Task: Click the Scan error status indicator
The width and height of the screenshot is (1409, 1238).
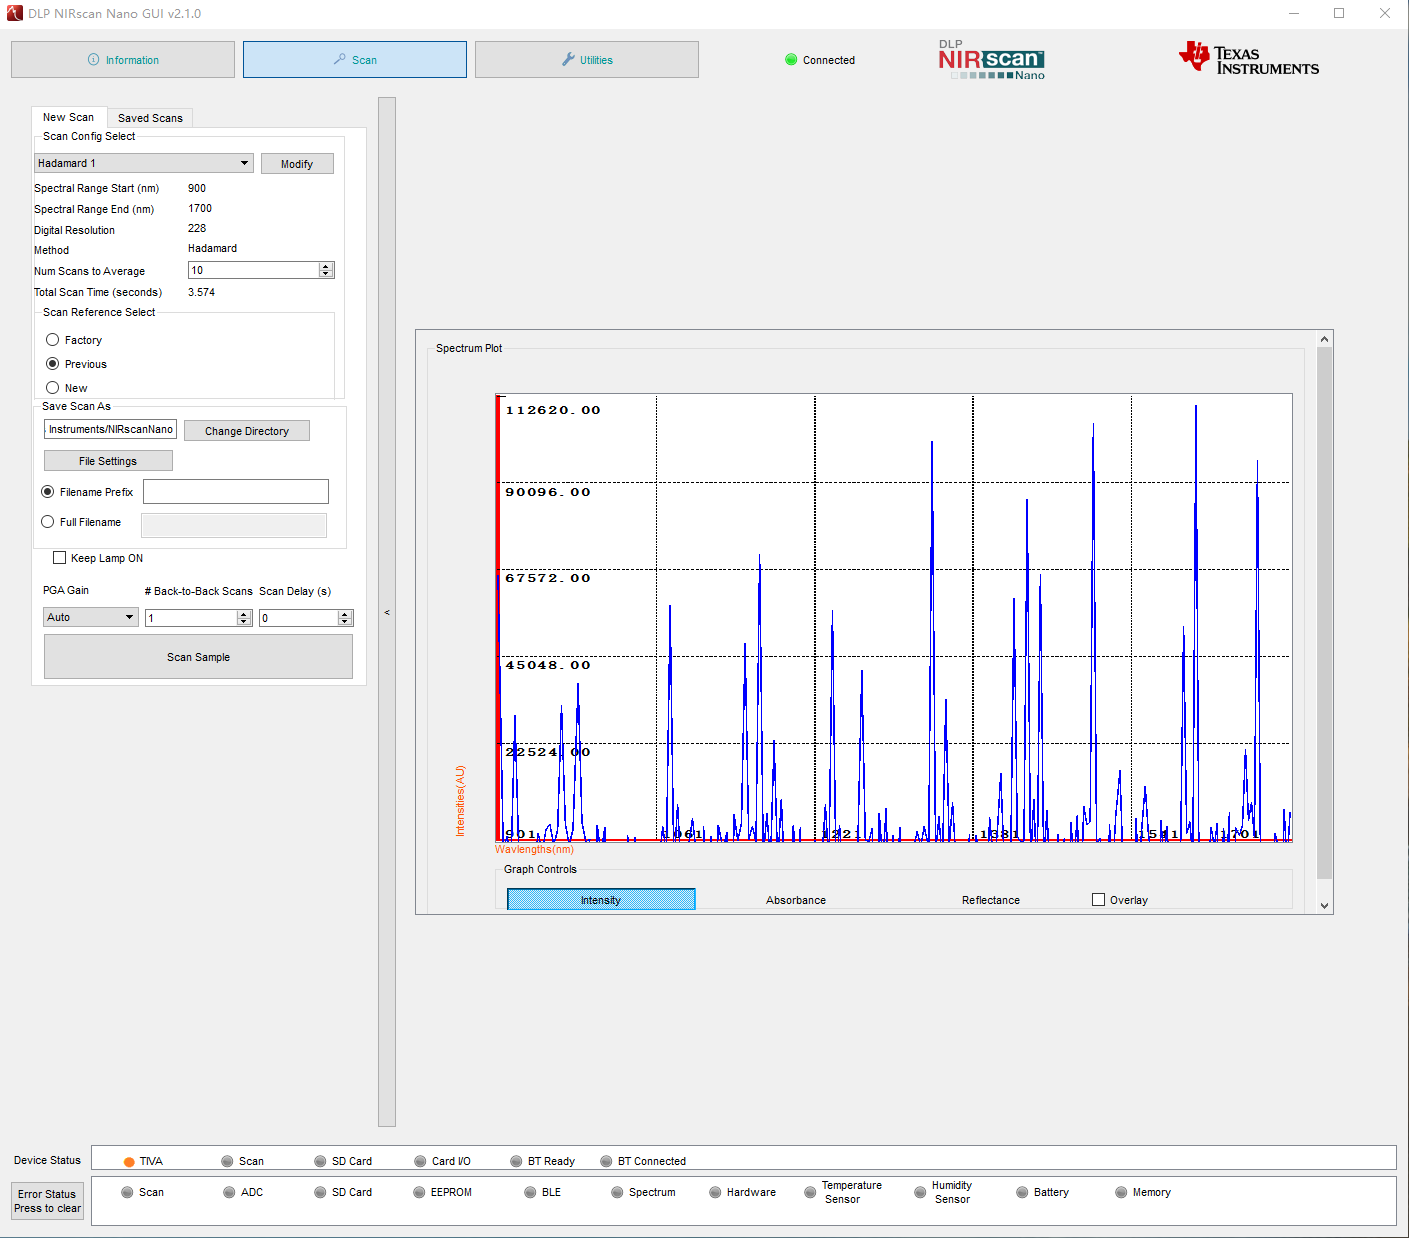Action: point(127,1192)
